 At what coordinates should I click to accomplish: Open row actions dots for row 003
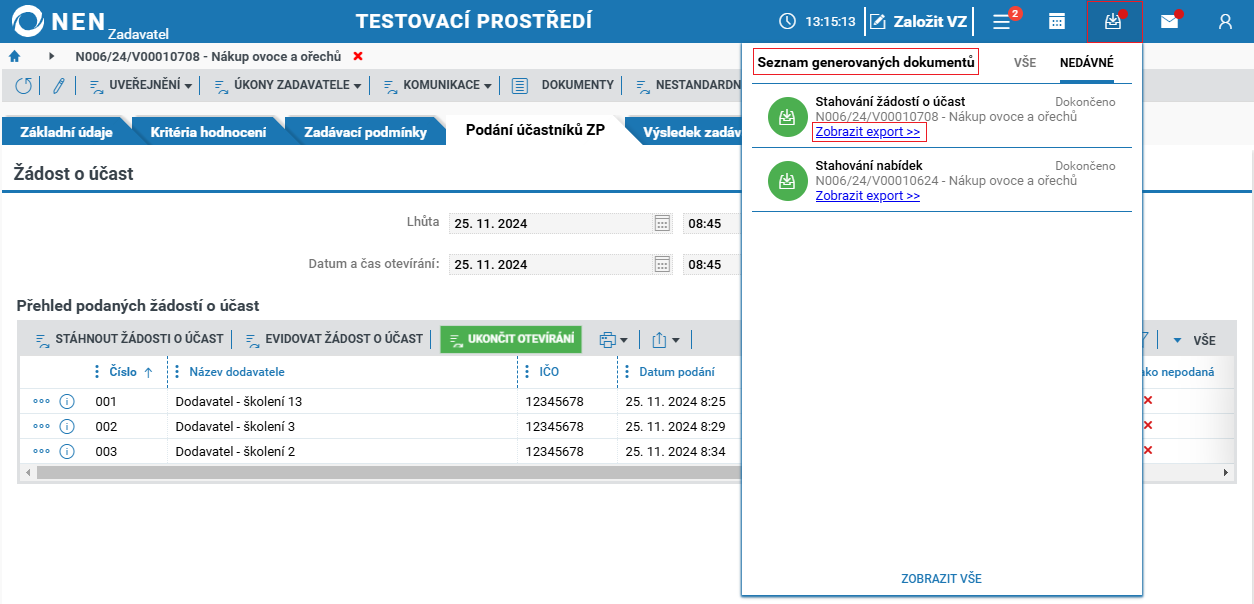point(41,451)
